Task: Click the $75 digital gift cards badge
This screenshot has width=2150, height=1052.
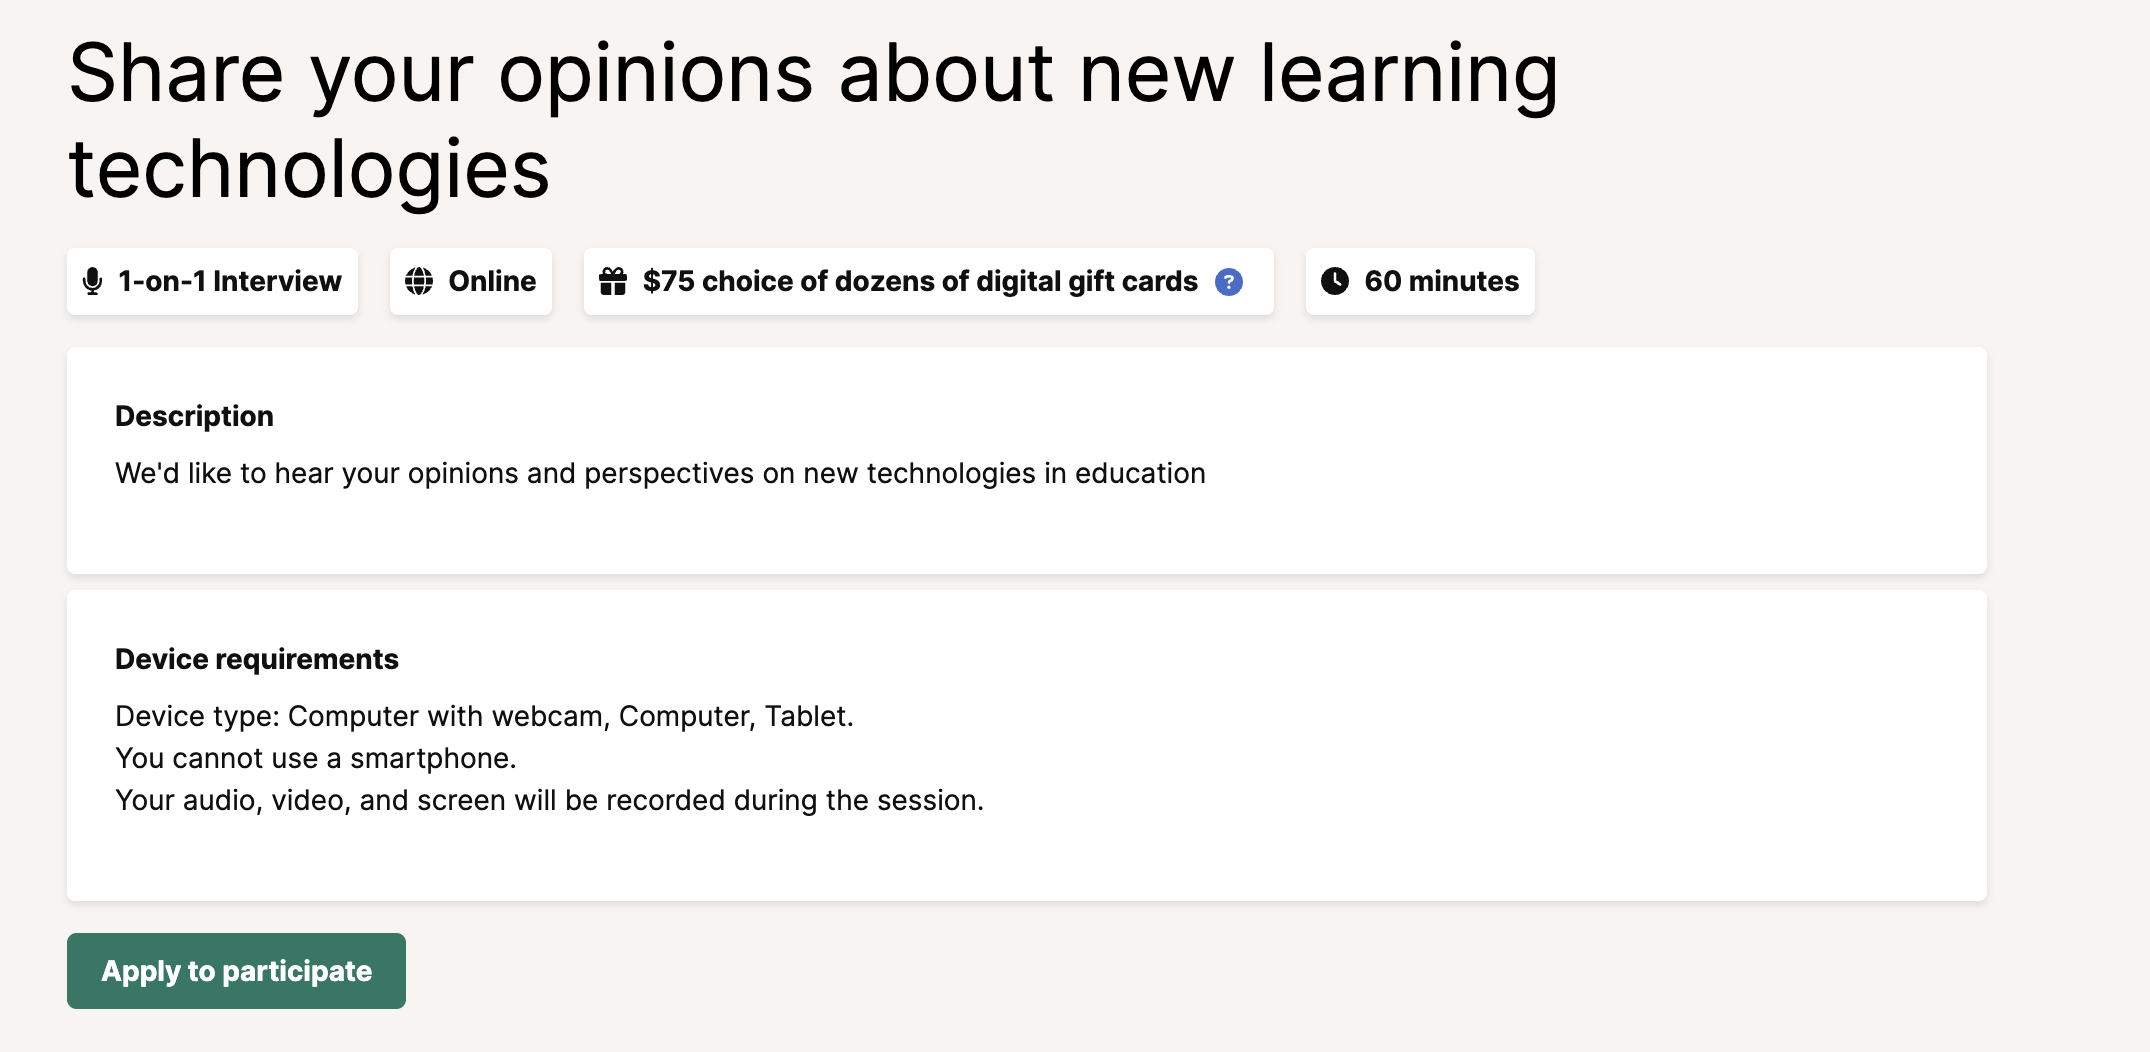Action: [x=929, y=281]
